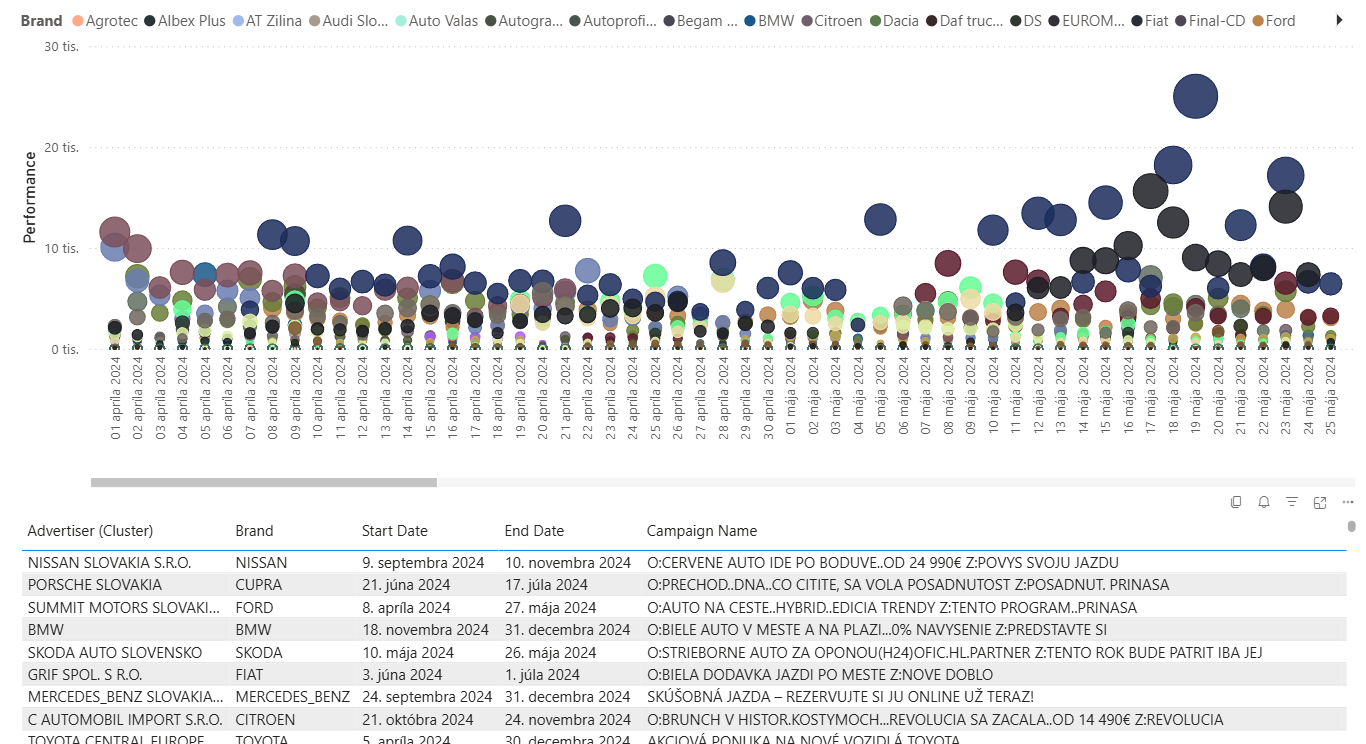
Task: Open the table's filter icon
Action: 1292,502
